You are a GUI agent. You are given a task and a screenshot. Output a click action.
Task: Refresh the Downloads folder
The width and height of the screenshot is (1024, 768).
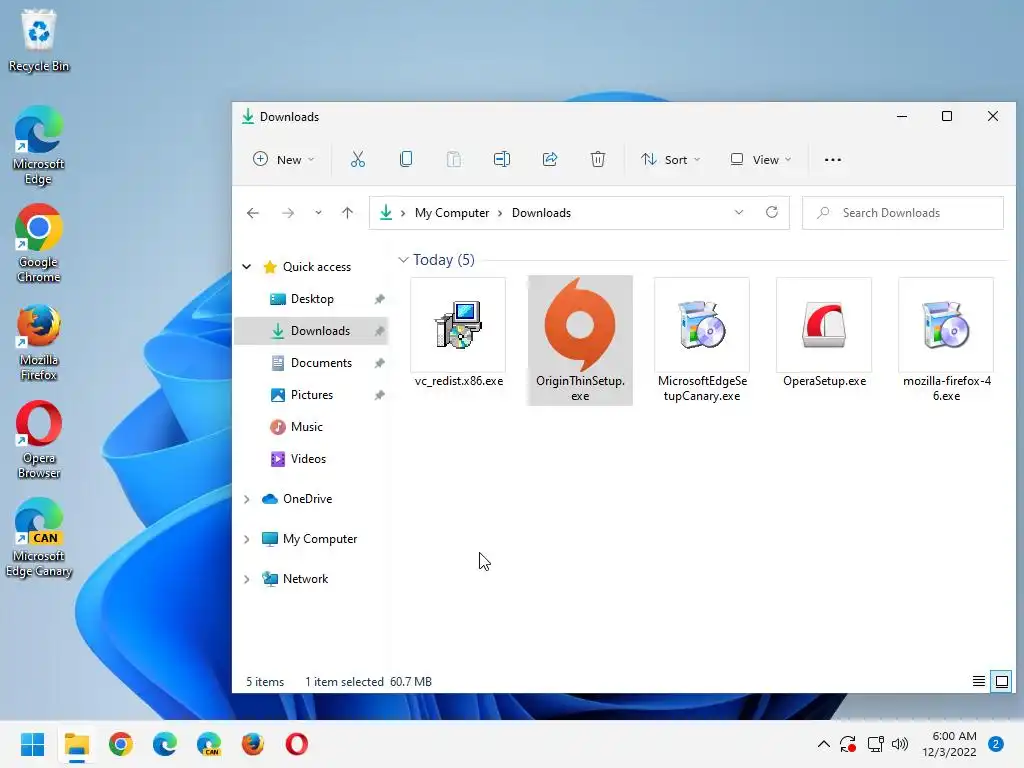[x=772, y=212]
